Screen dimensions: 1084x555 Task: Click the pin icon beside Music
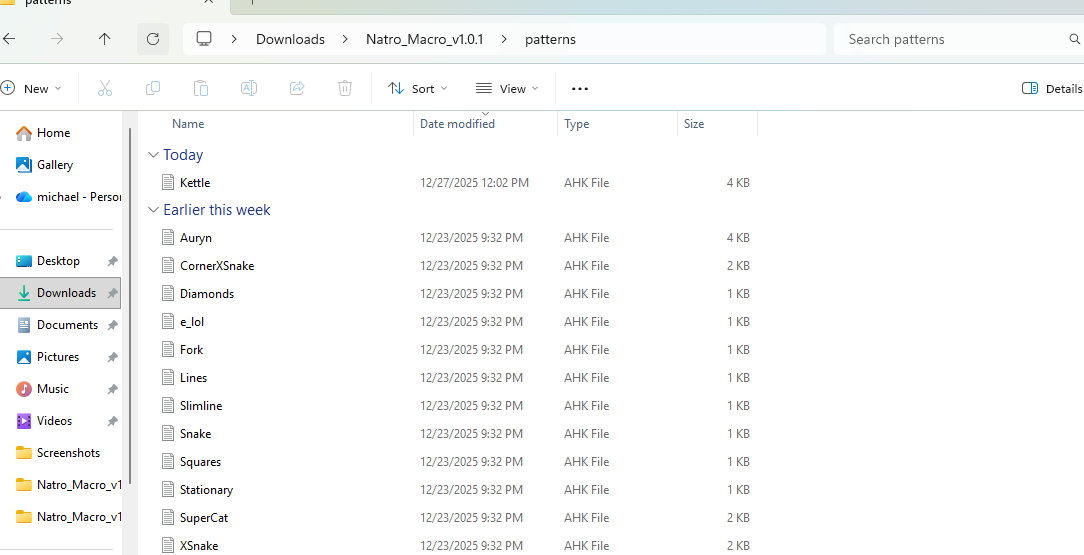pyautogui.click(x=112, y=389)
